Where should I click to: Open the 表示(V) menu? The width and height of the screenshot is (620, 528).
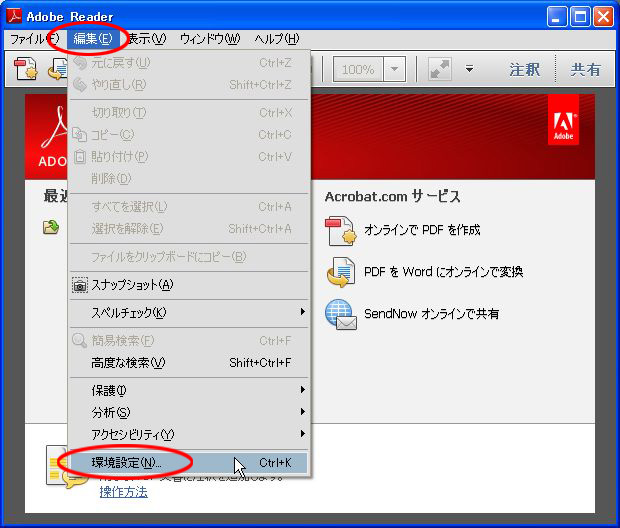coord(147,39)
